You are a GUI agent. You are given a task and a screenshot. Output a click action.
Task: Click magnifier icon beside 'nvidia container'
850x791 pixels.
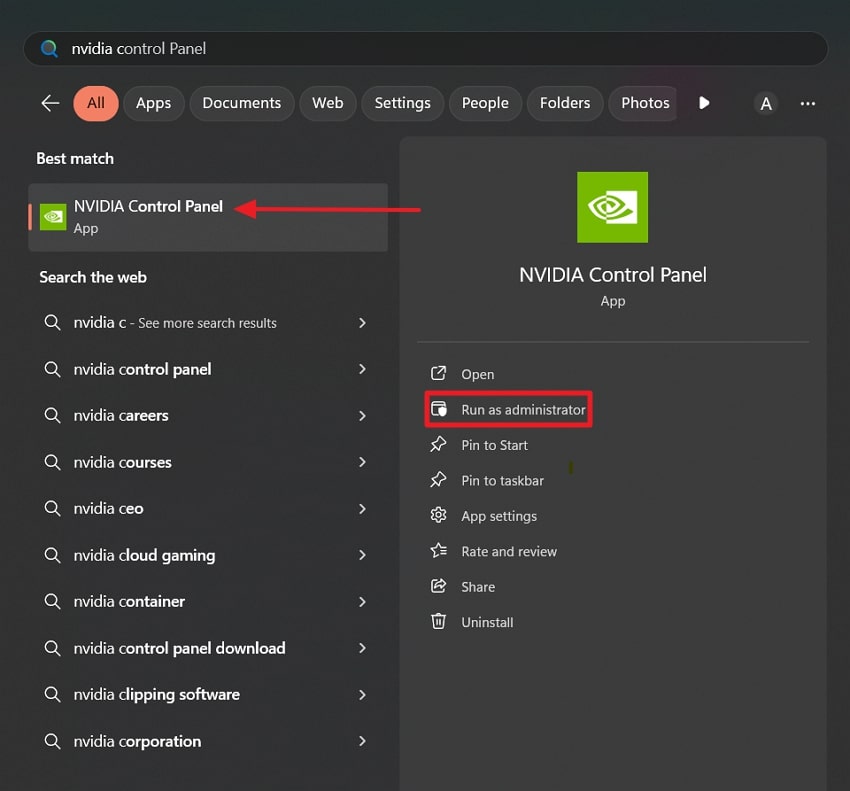coord(52,602)
